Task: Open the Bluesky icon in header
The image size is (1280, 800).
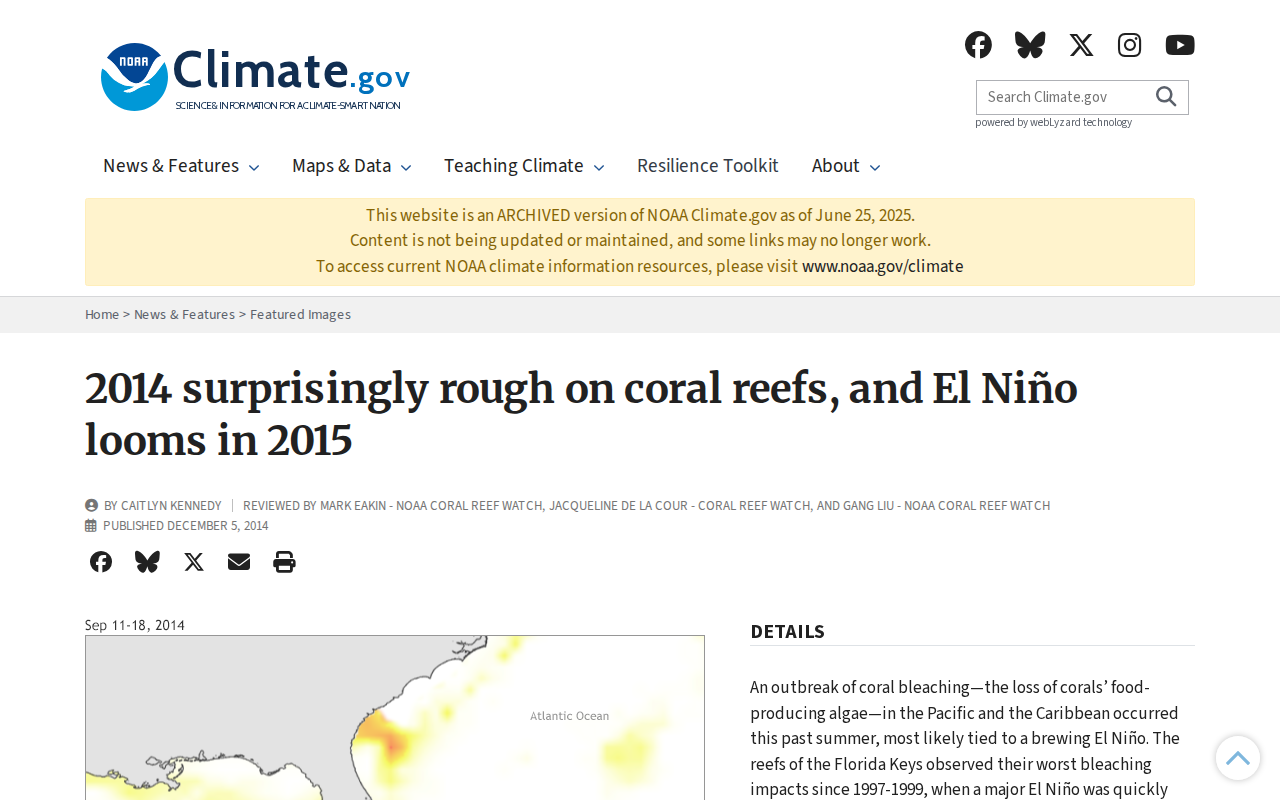Action: point(1030,45)
